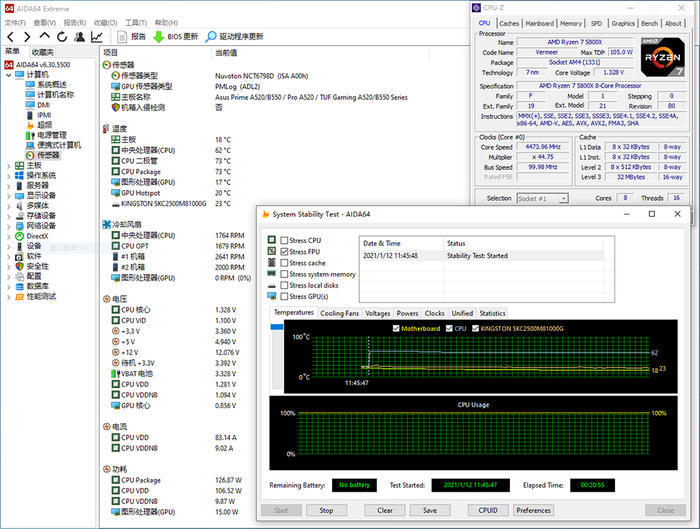Enable the Stress GPU(s) checkbox
This screenshot has width=700, height=529.
(284, 296)
